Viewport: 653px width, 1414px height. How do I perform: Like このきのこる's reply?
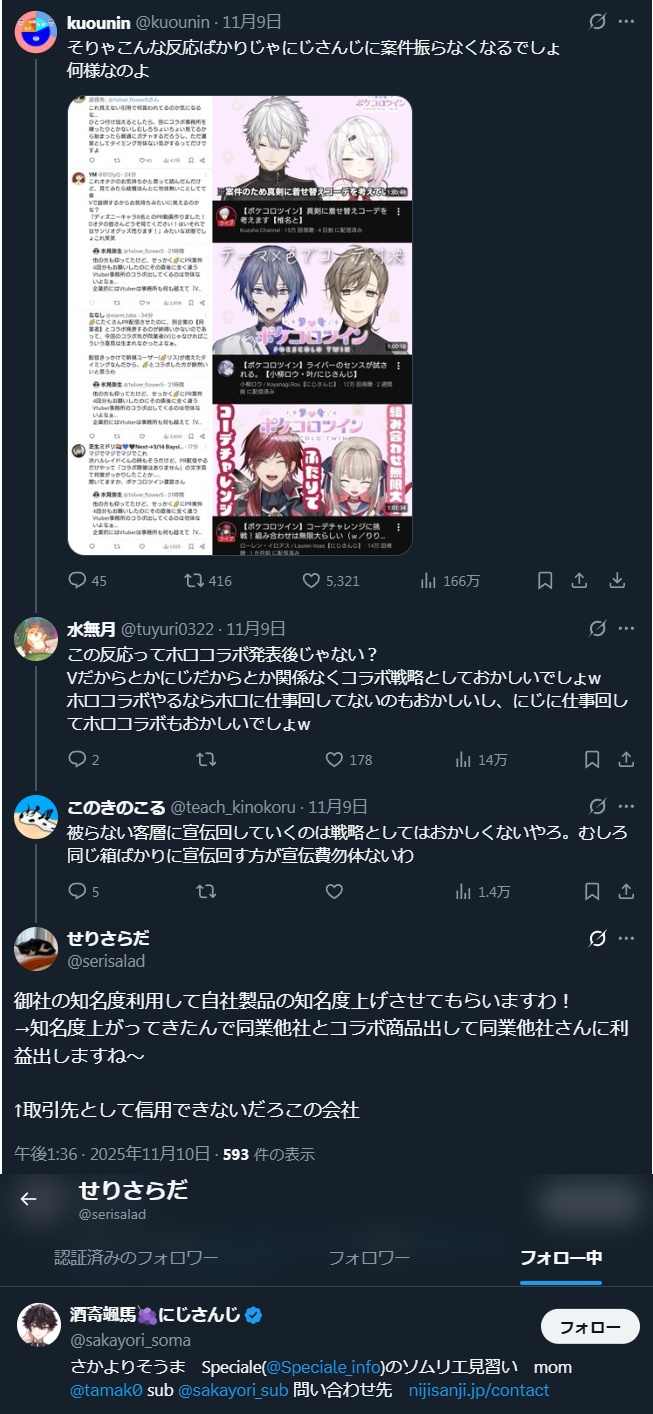point(335,891)
